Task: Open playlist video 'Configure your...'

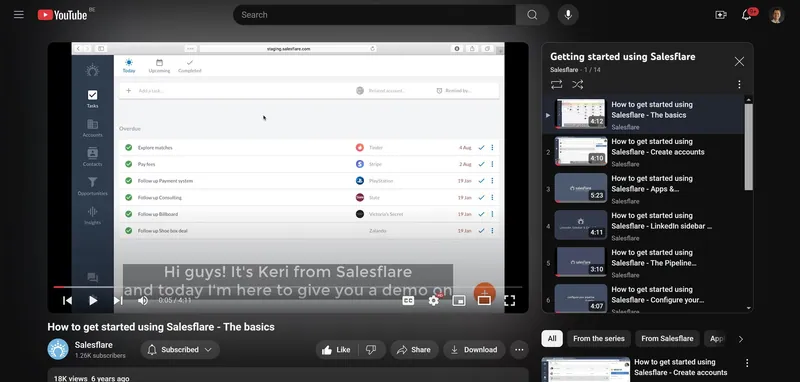Action: click(x=643, y=298)
